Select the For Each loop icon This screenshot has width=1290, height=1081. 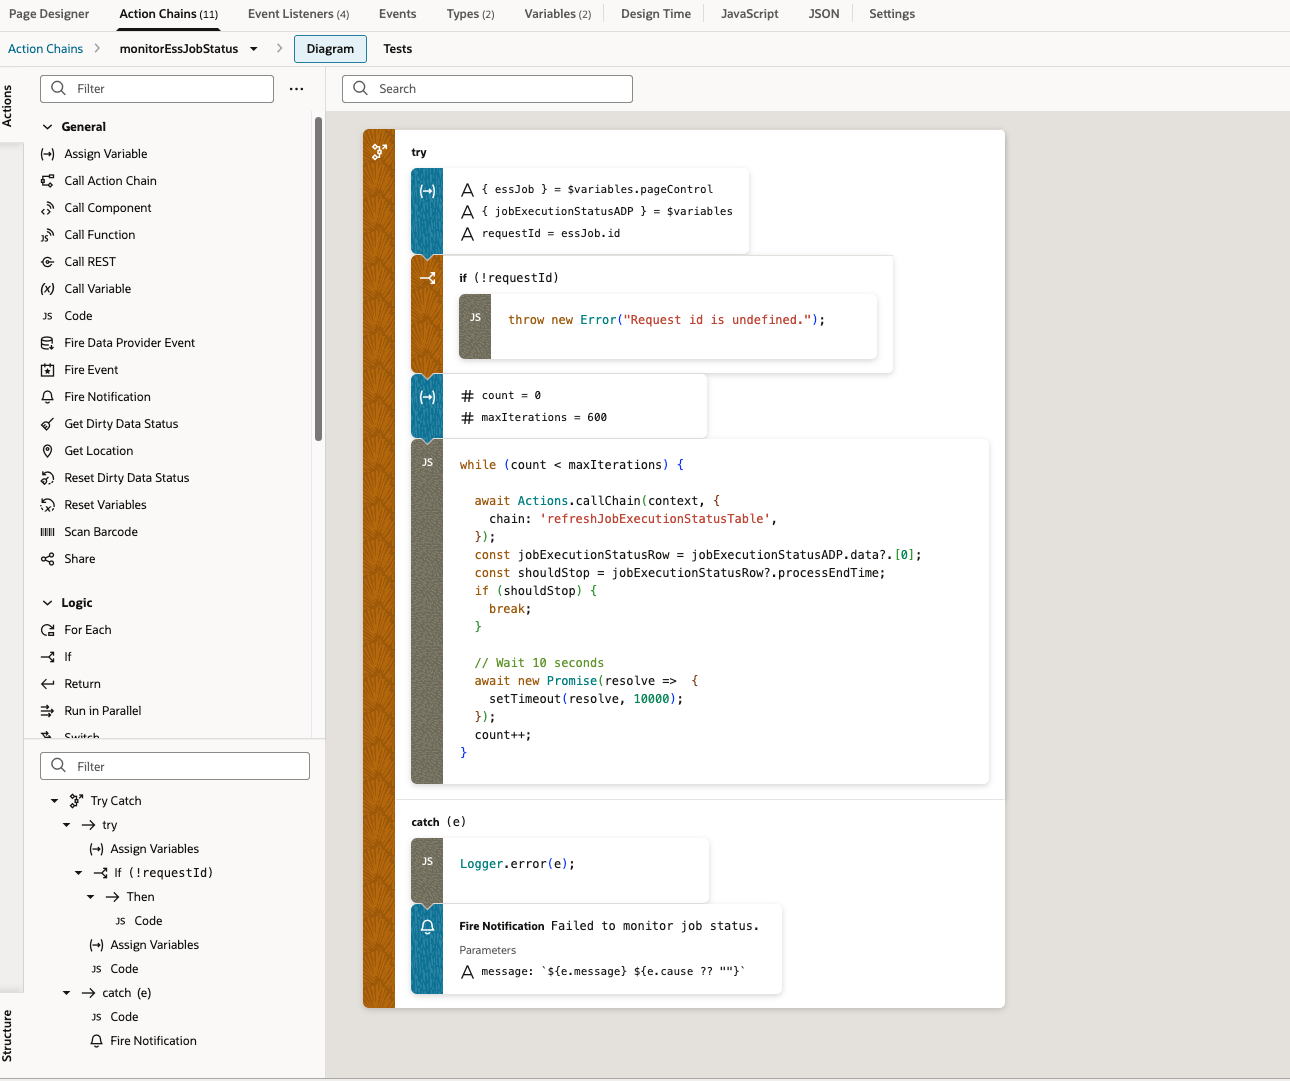click(x=47, y=630)
